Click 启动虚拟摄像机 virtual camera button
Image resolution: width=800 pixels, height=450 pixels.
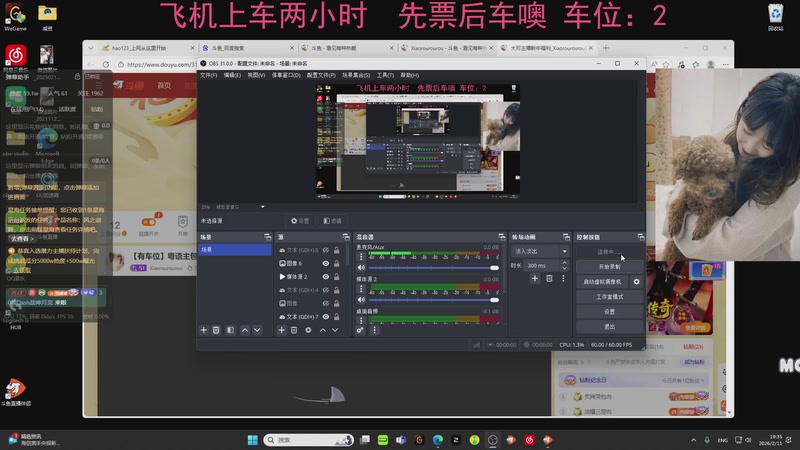point(603,282)
